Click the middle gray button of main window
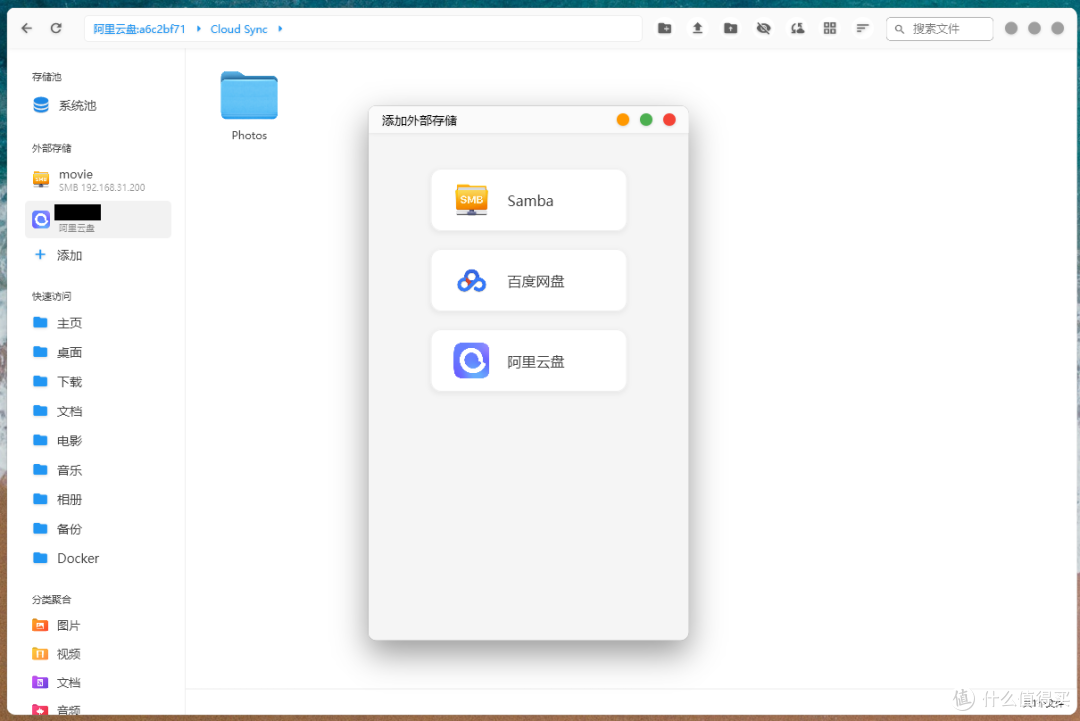The height and width of the screenshot is (721, 1080). click(1034, 28)
